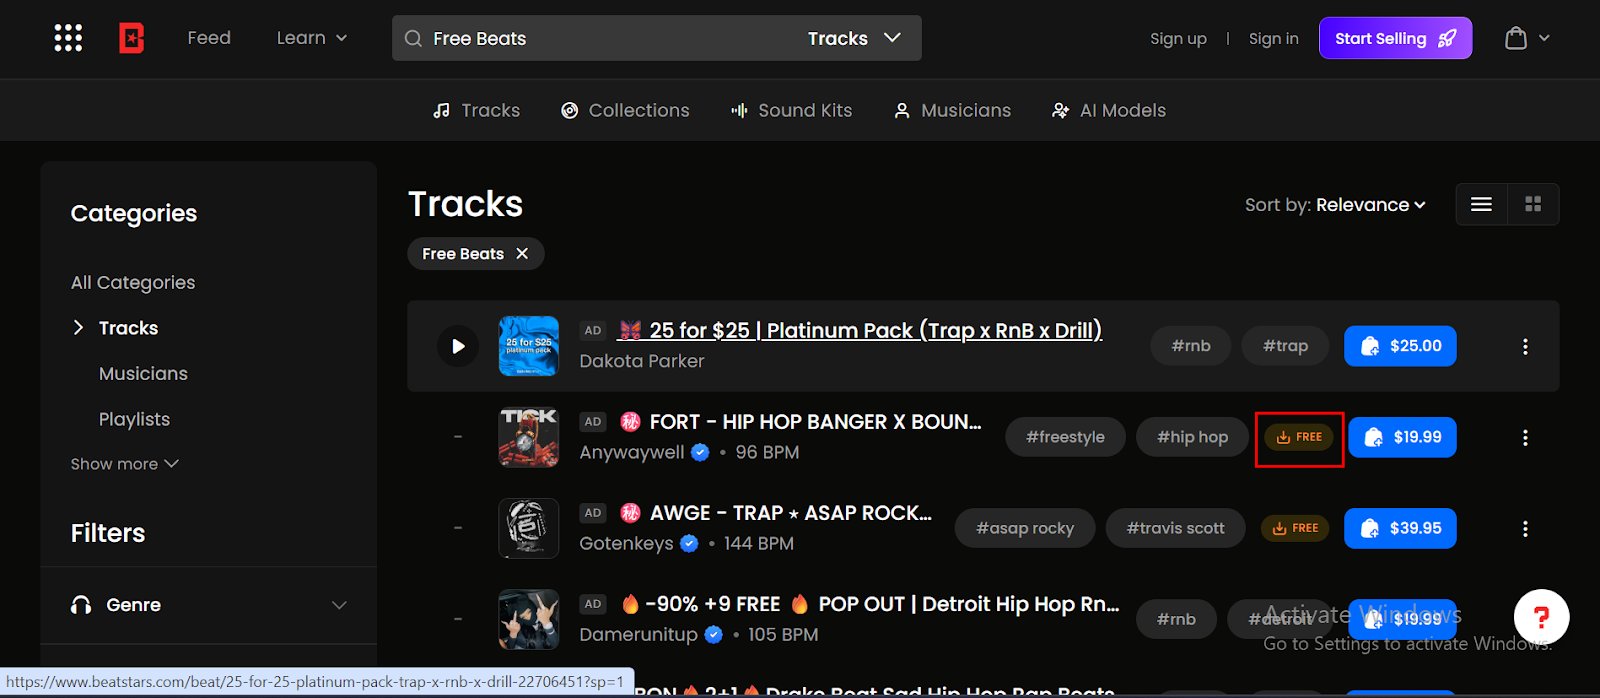
Task: Expand Show more categories
Action: [x=125, y=464]
